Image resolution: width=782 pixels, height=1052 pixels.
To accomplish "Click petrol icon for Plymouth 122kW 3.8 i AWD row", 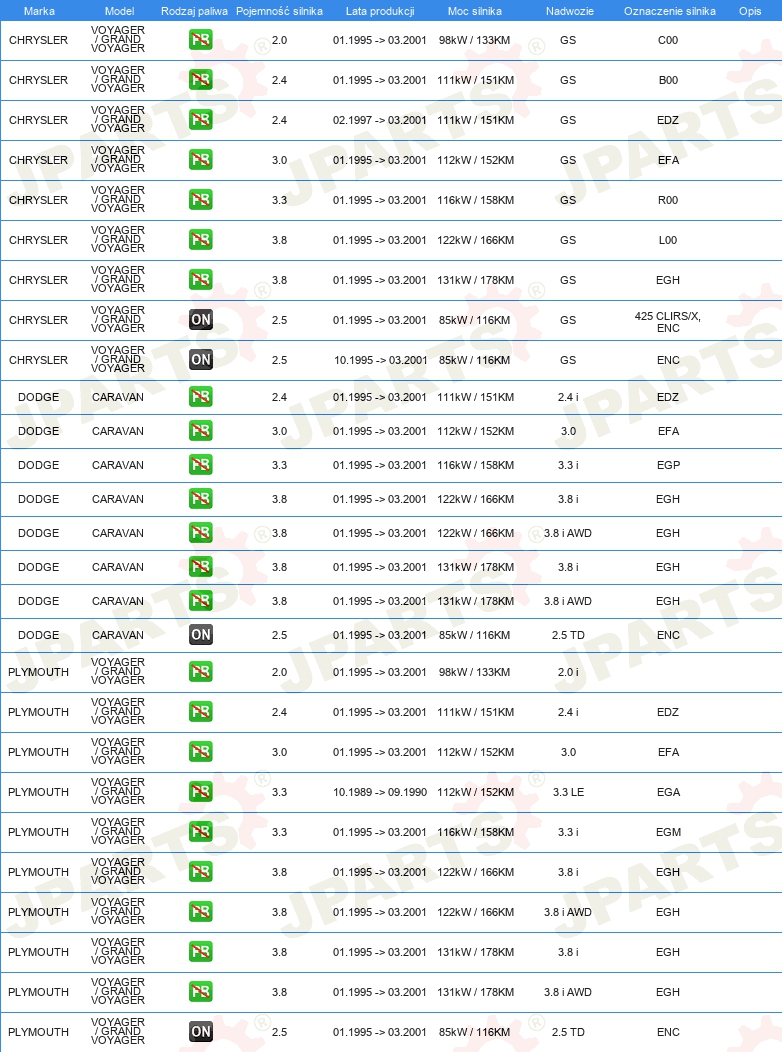I will [x=201, y=911].
